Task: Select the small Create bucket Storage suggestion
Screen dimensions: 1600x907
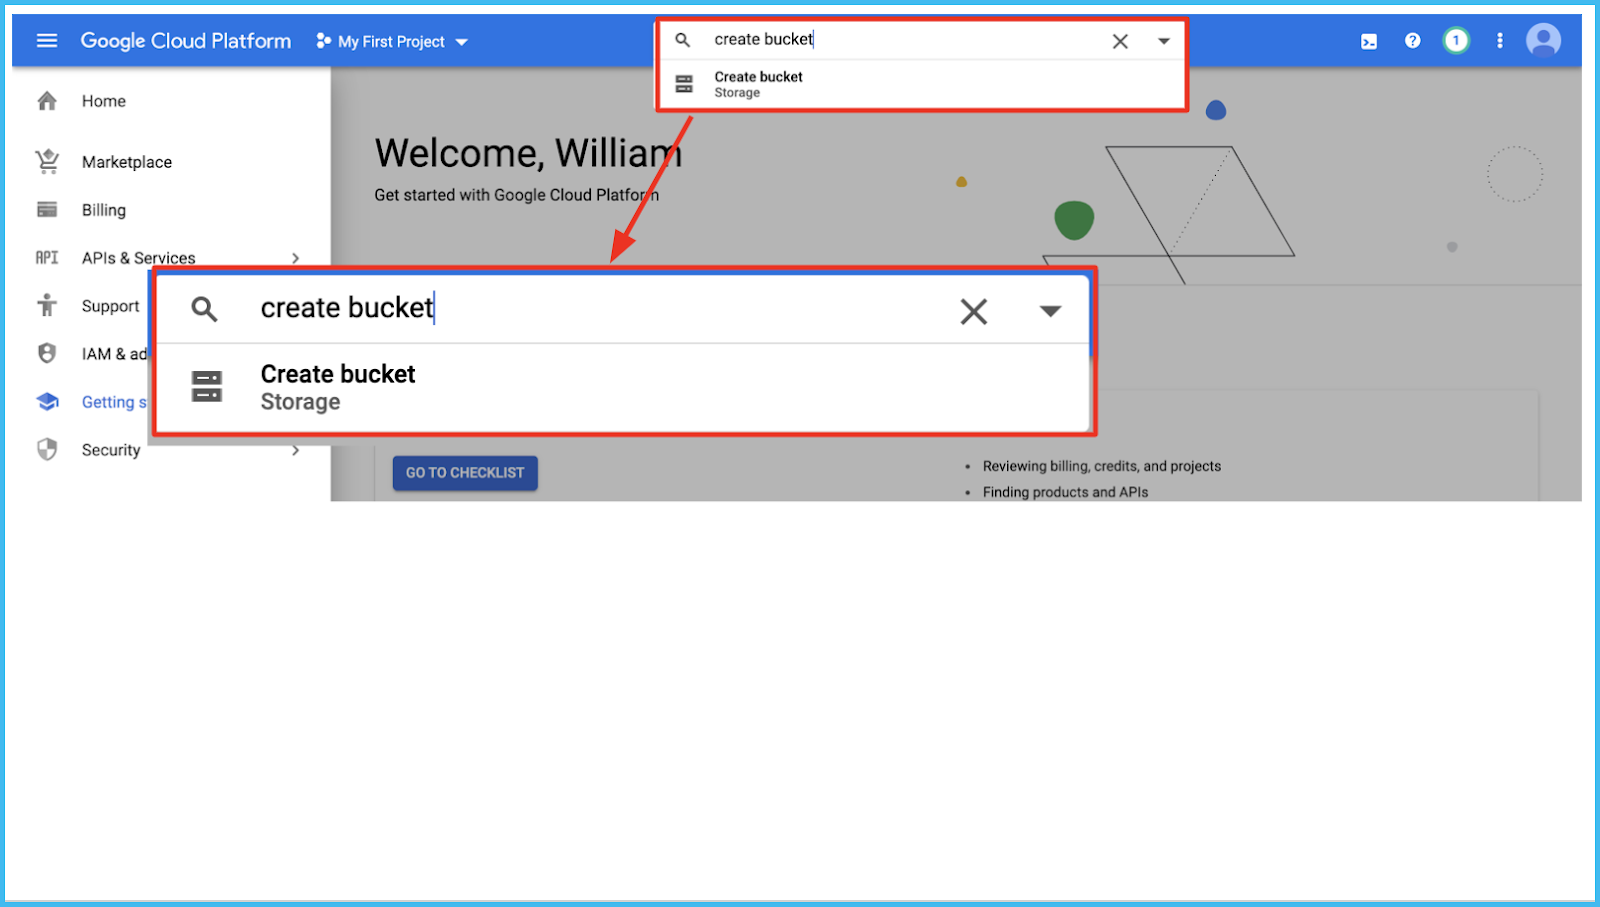Action: pyautogui.click(x=921, y=84)
